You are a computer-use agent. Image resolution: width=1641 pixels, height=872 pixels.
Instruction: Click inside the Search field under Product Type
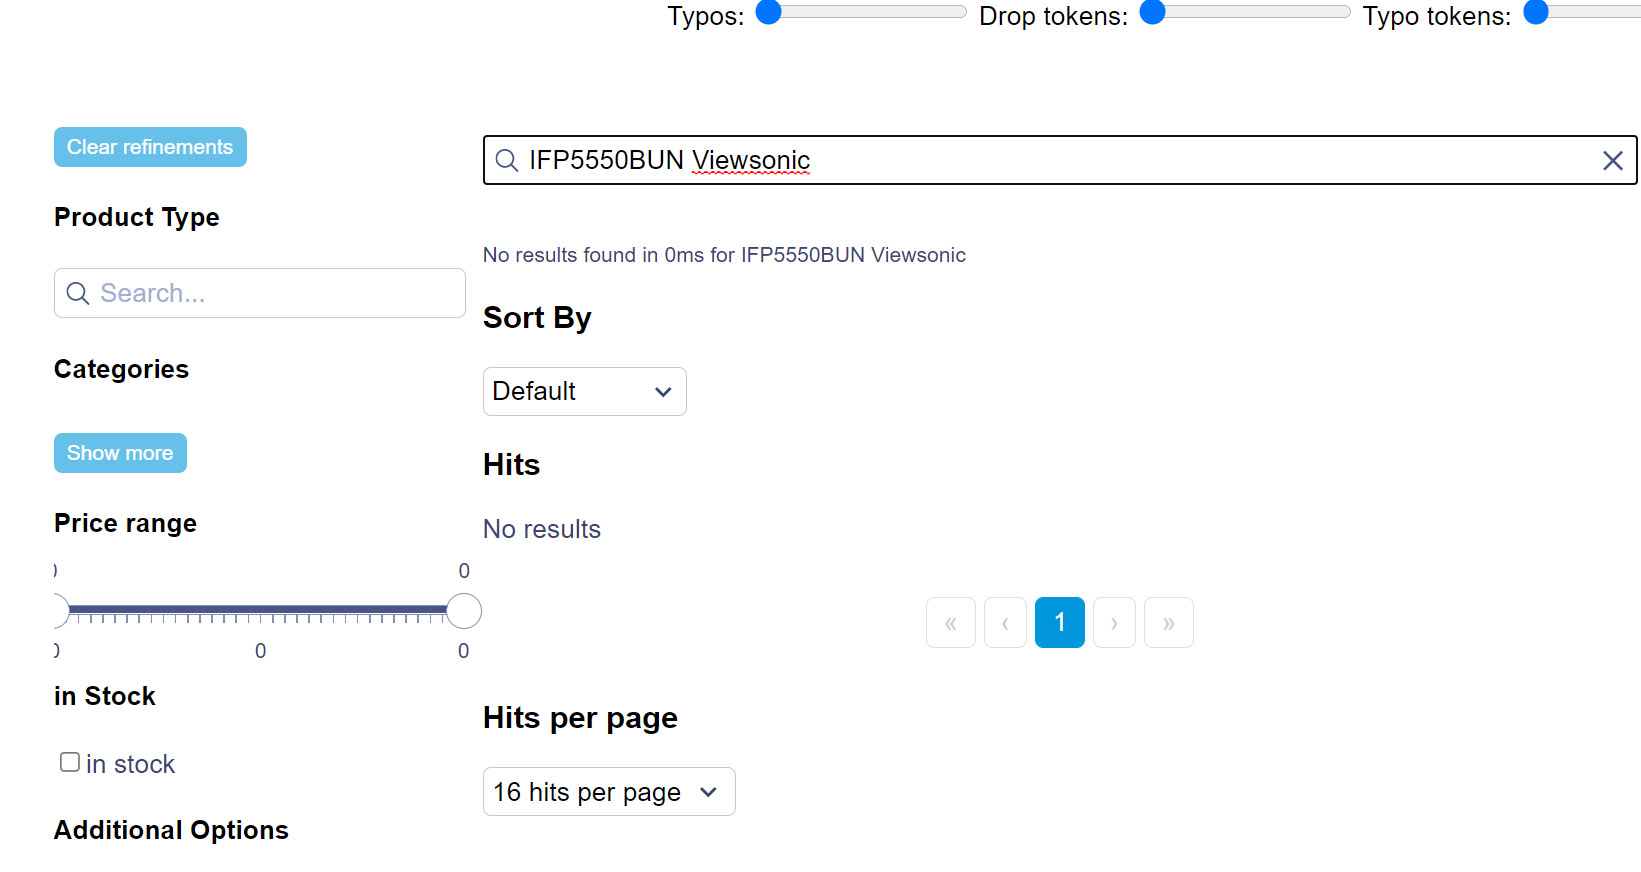pos(260,293)
